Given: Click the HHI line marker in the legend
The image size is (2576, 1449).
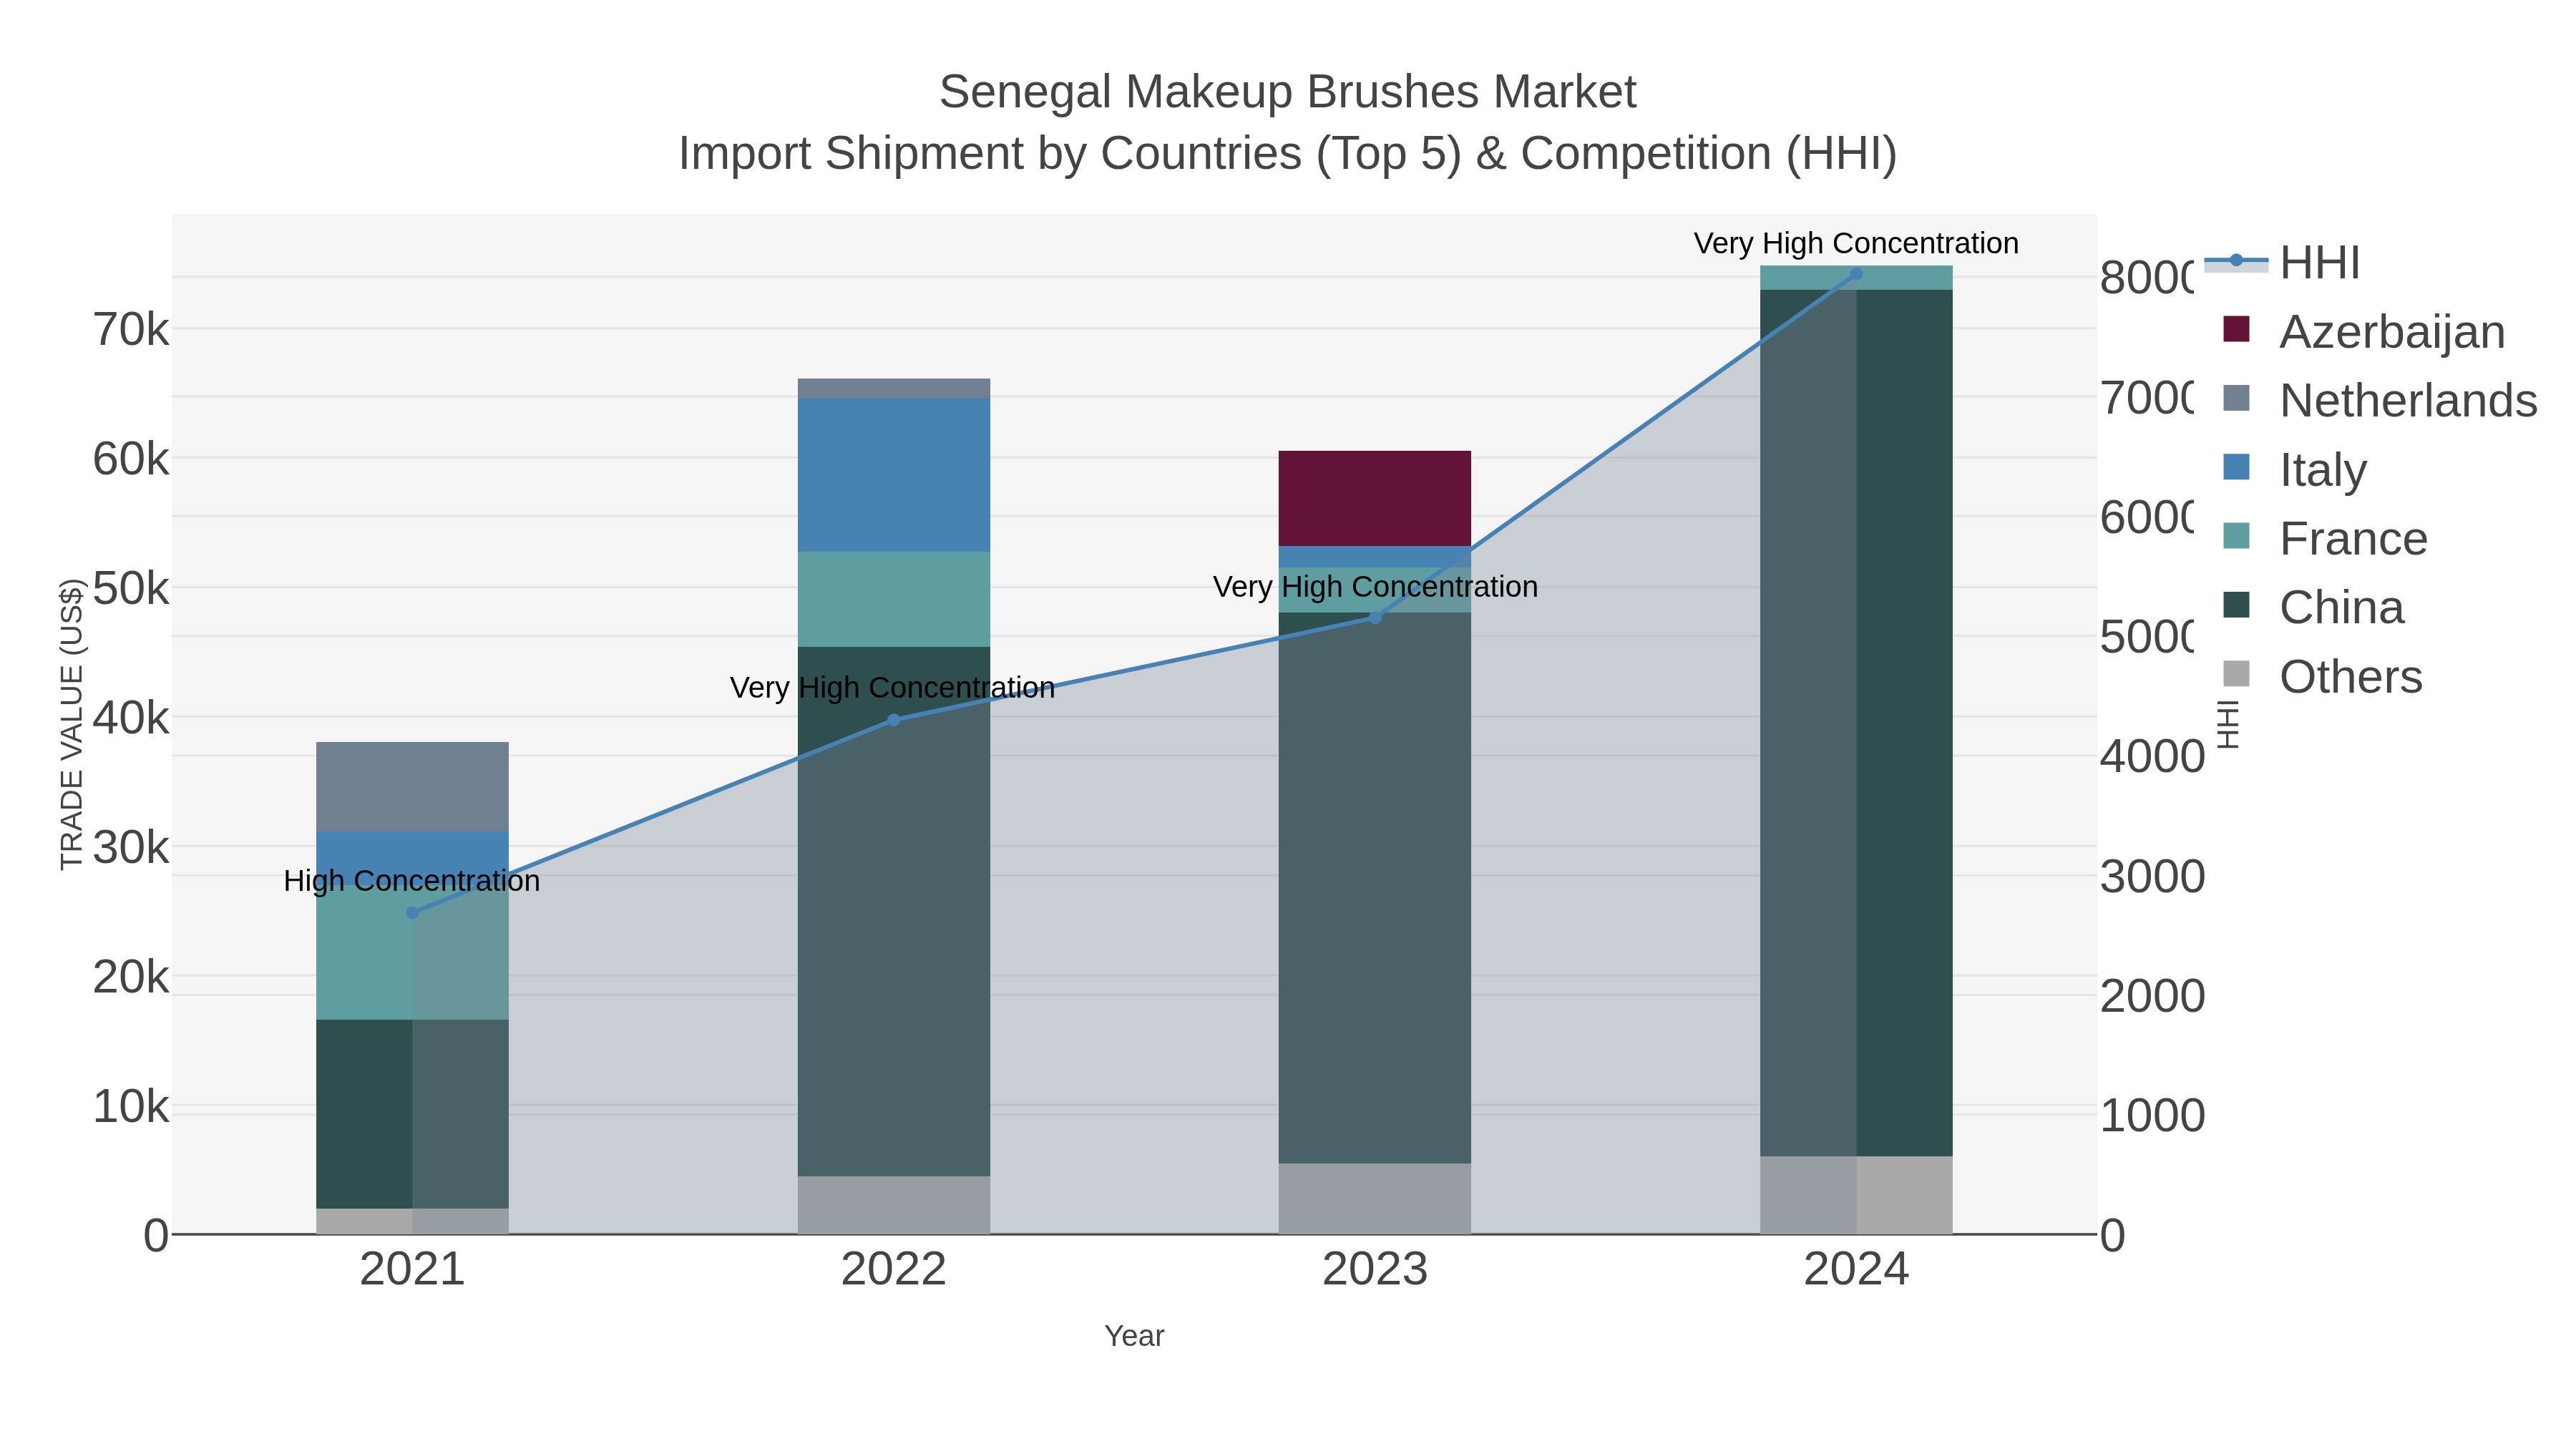Looking at the screenshot, I should (x=2236, y=261).
